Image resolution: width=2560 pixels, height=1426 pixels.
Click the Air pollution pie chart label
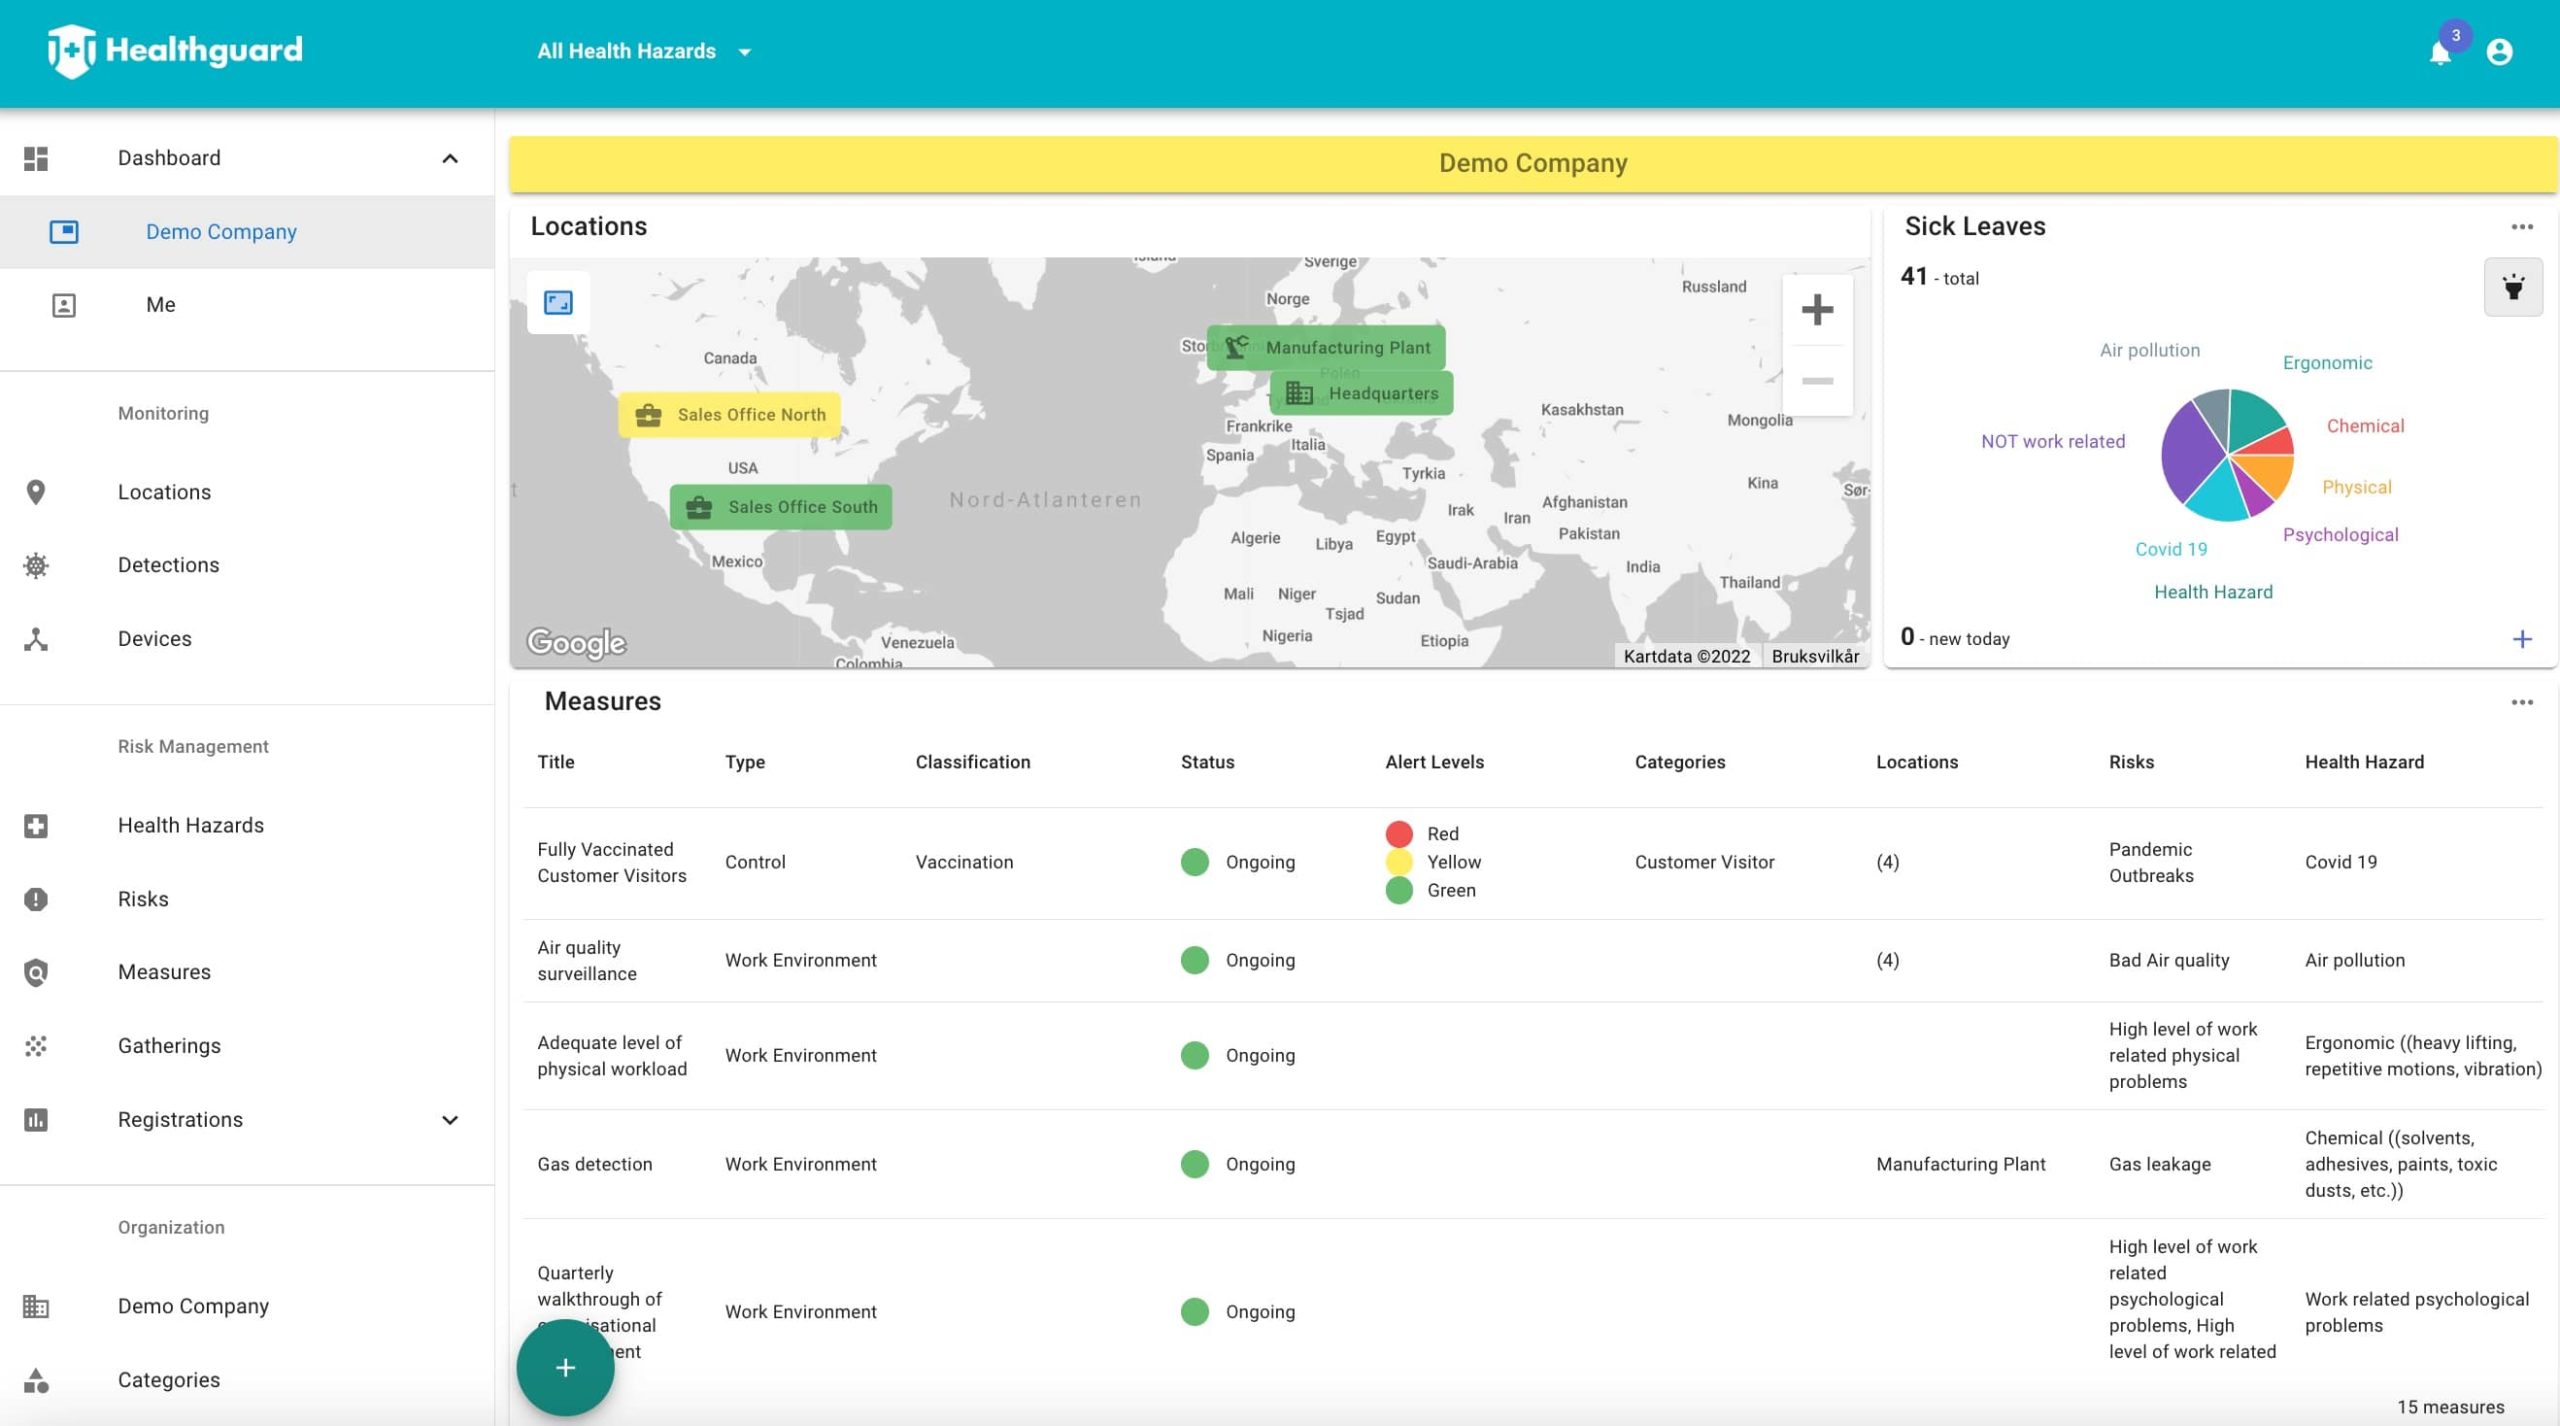point(2149,350)
